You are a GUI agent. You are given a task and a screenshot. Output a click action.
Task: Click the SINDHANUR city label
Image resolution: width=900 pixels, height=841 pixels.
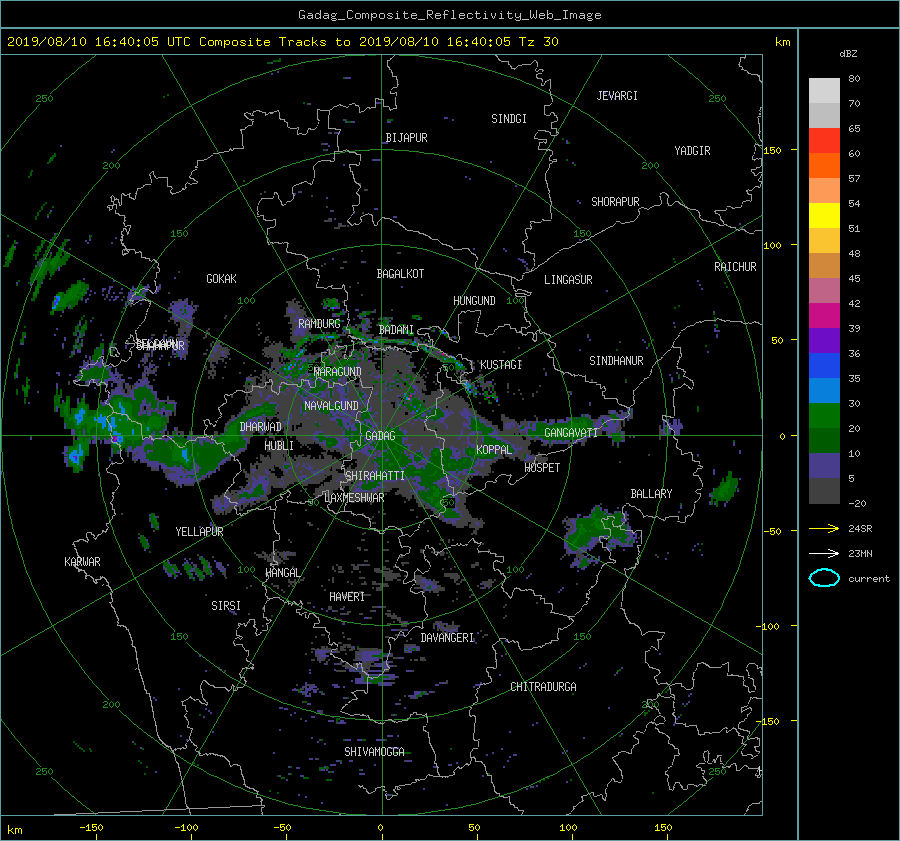click(x=616, y=361)
